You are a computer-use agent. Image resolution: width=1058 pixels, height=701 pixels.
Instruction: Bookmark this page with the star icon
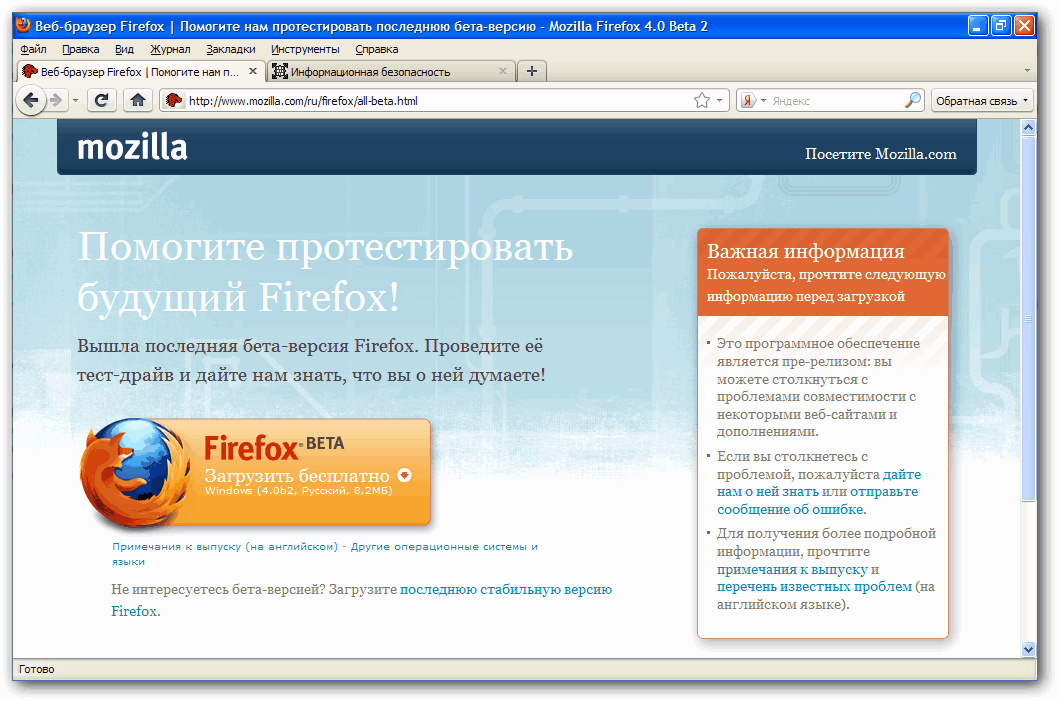pos(702,101)
